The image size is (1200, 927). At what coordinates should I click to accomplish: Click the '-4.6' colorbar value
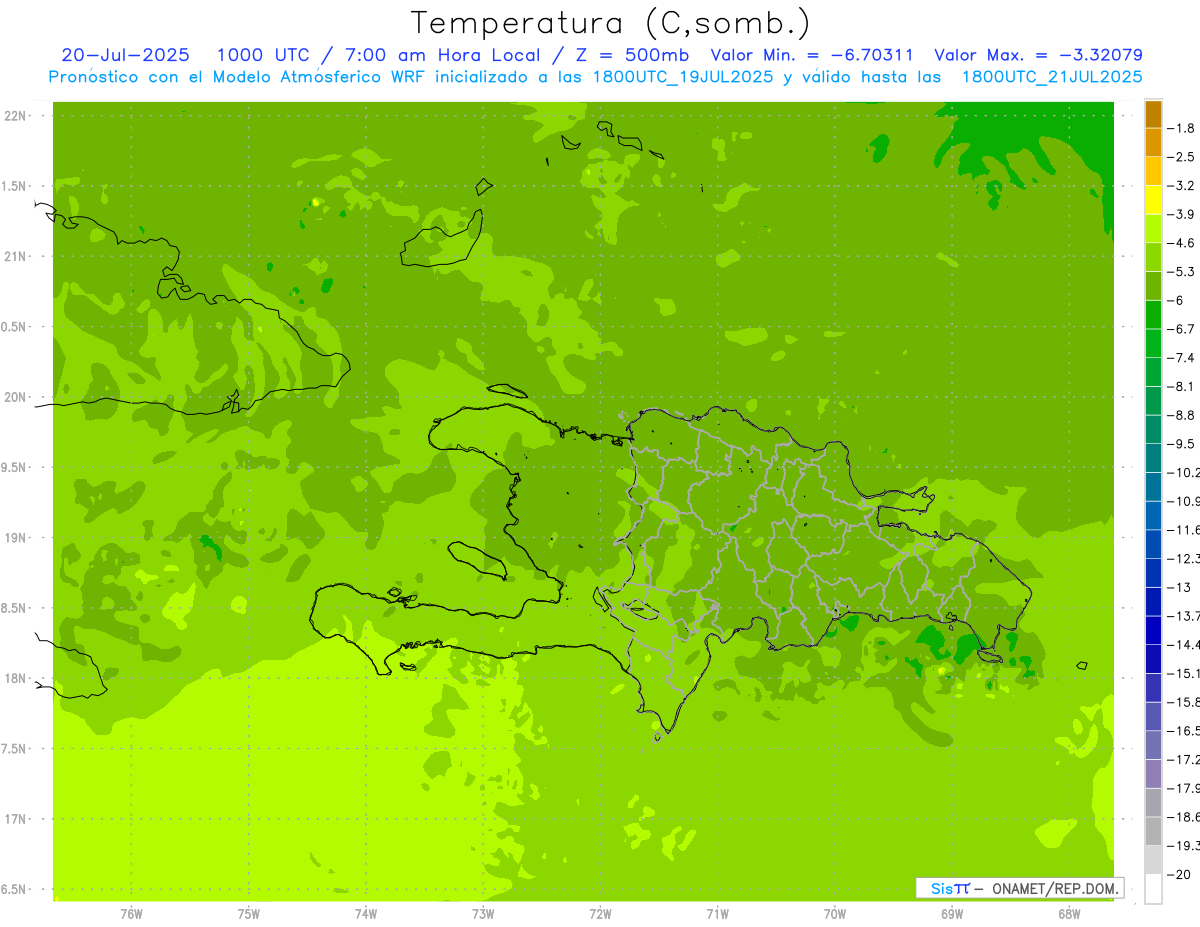coord(1183,243)
